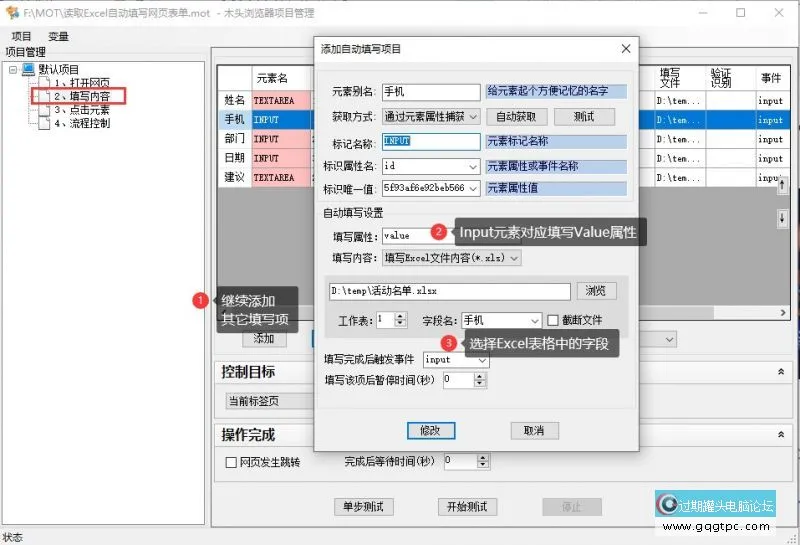Close the 添加自动填写项目 dialog
This screenshot has height=545, width=800.
626,48
